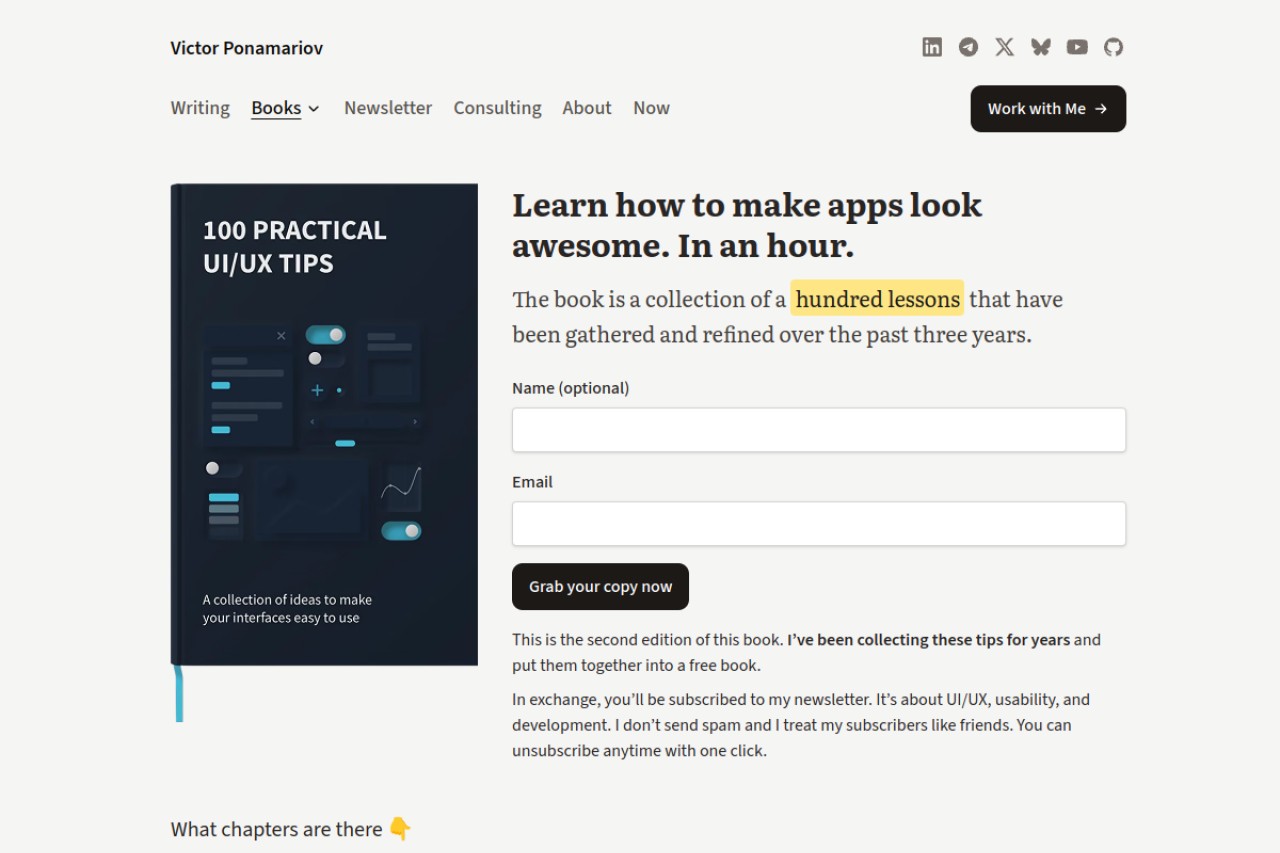
Task: Open the GitHub profile icon
Action: coord(1113,47)
